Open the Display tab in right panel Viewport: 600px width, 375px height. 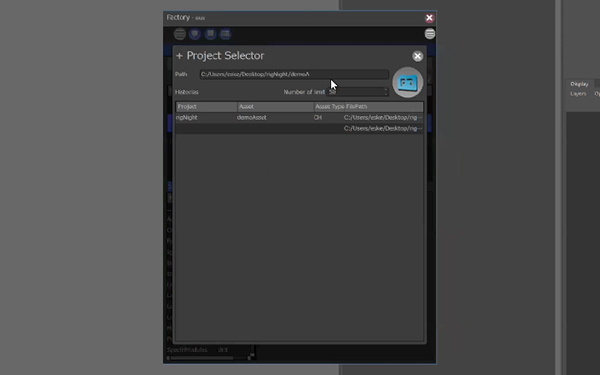pos(579,84)
